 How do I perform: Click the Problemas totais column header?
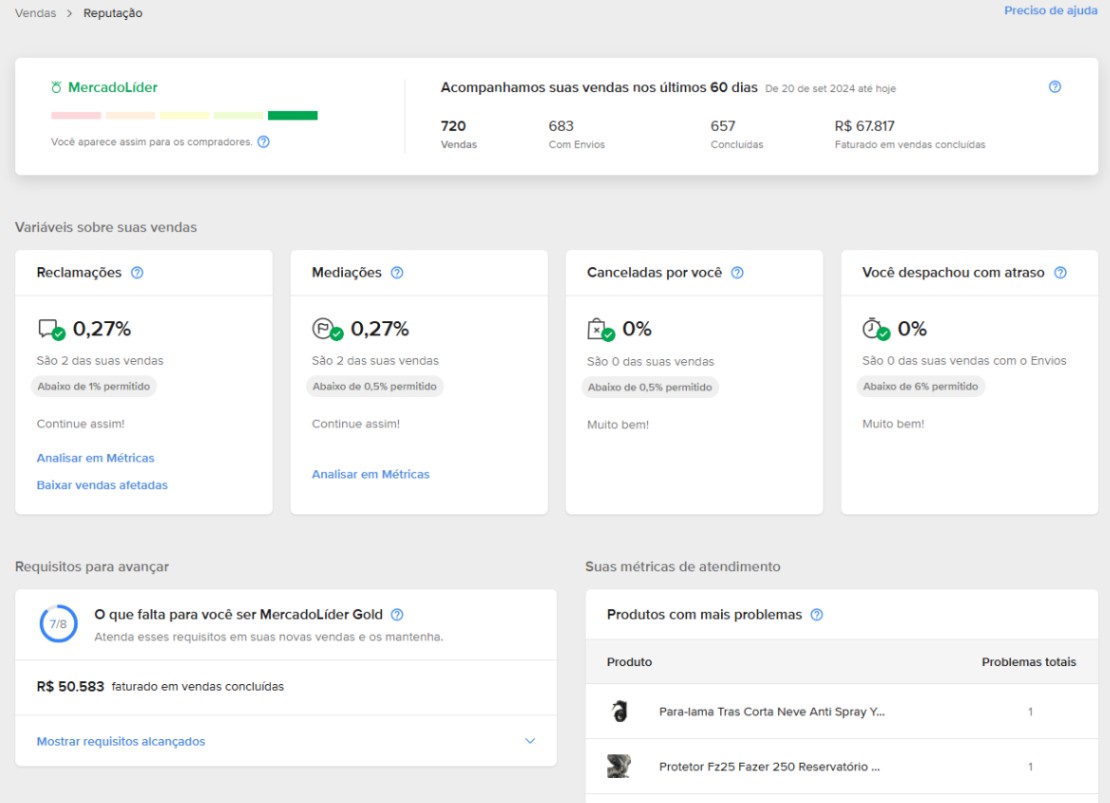(x=1029, y=662)
